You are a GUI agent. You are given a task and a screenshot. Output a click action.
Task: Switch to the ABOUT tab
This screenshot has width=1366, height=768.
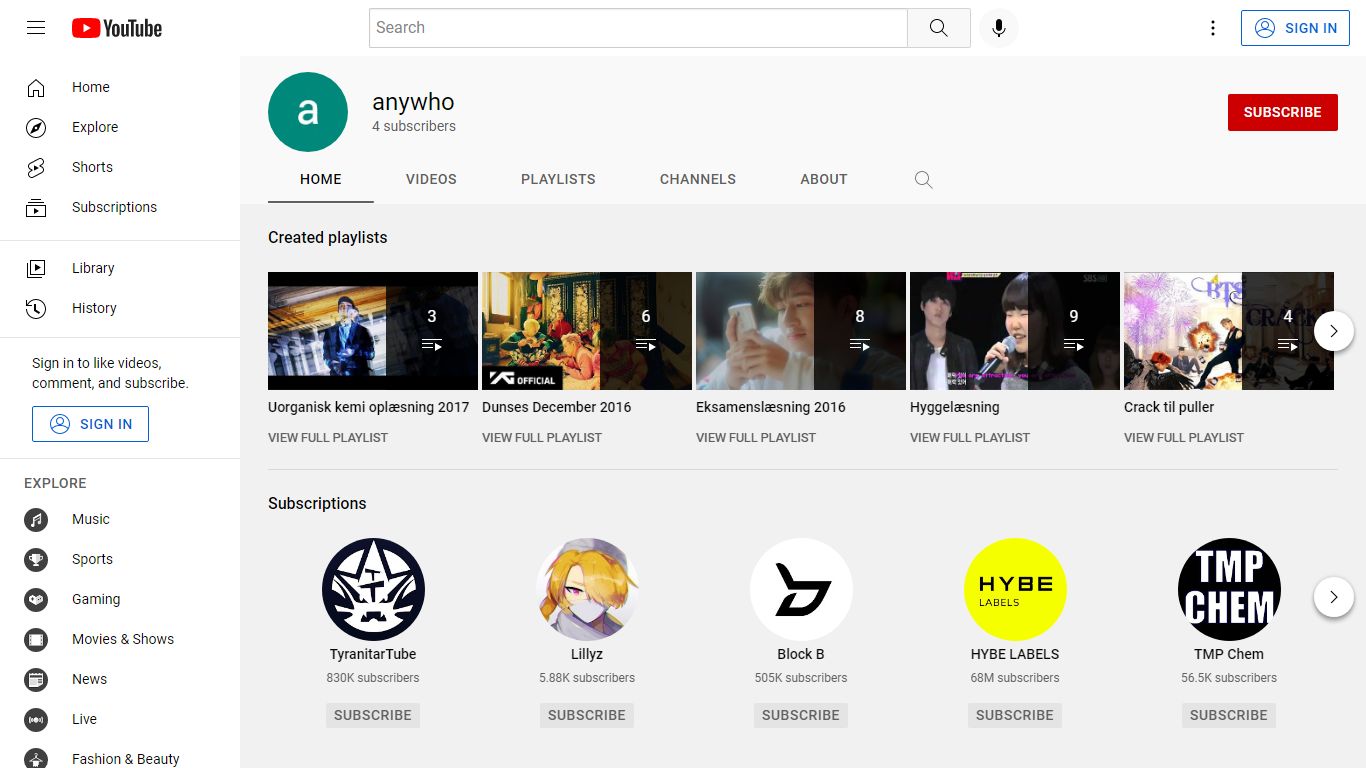(x=824, y=180)
